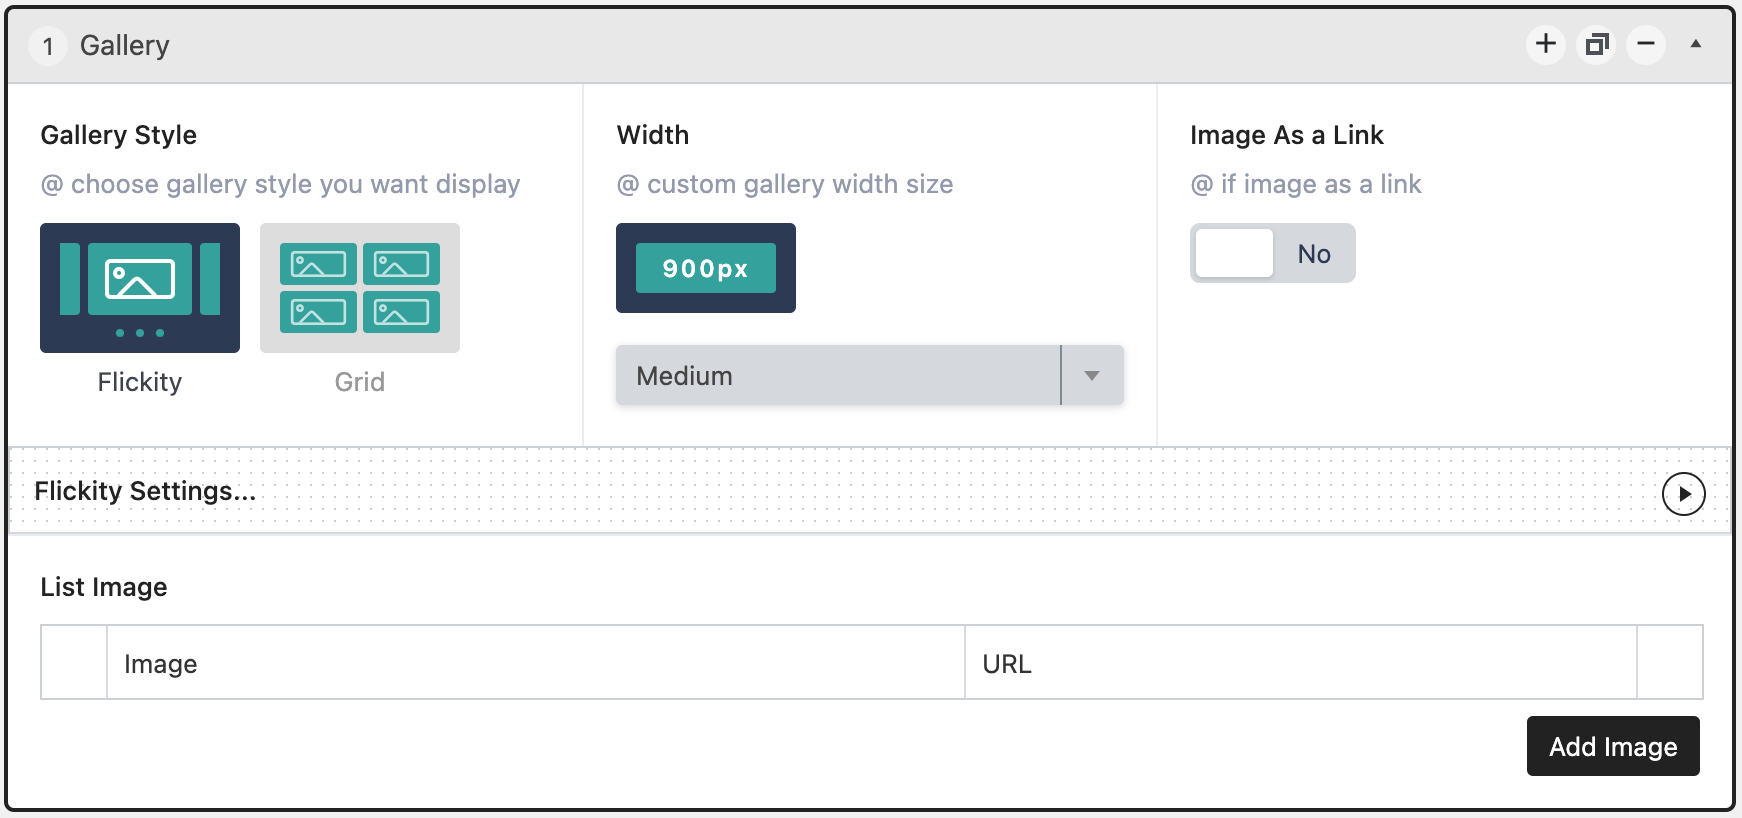Remove the Gallery item with the minus icon
1742x818 pixels.
[1645, 44]
